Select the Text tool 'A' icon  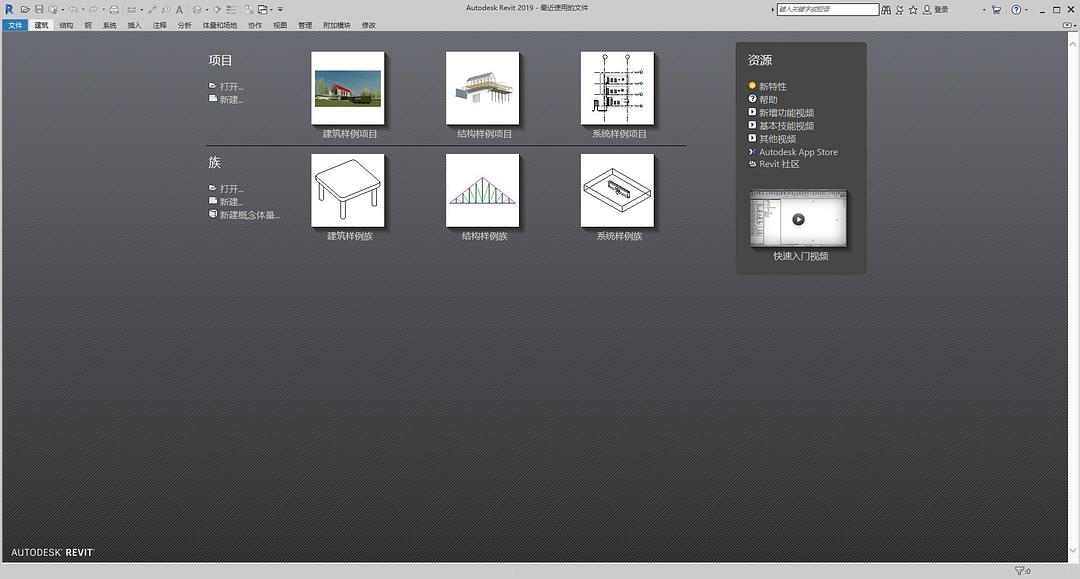[179, 9]
